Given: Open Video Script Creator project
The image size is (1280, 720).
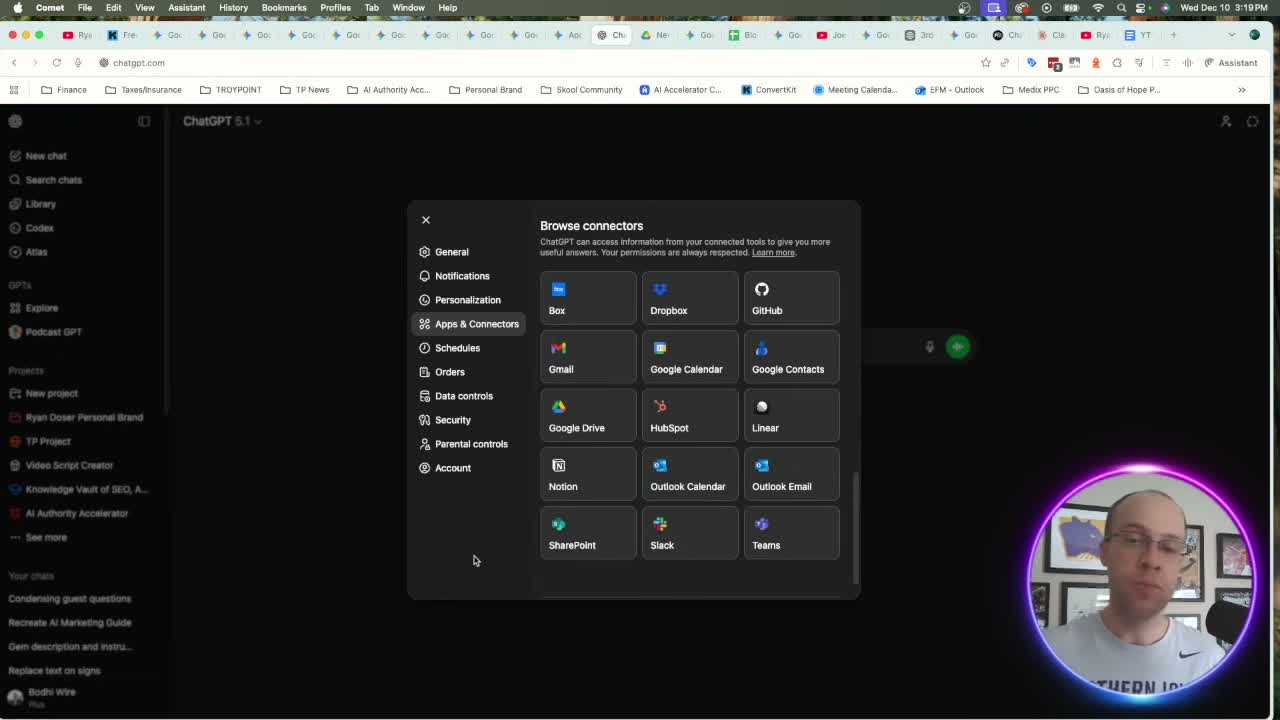Looking at the screenshot, I should click(x=62, y=466).
